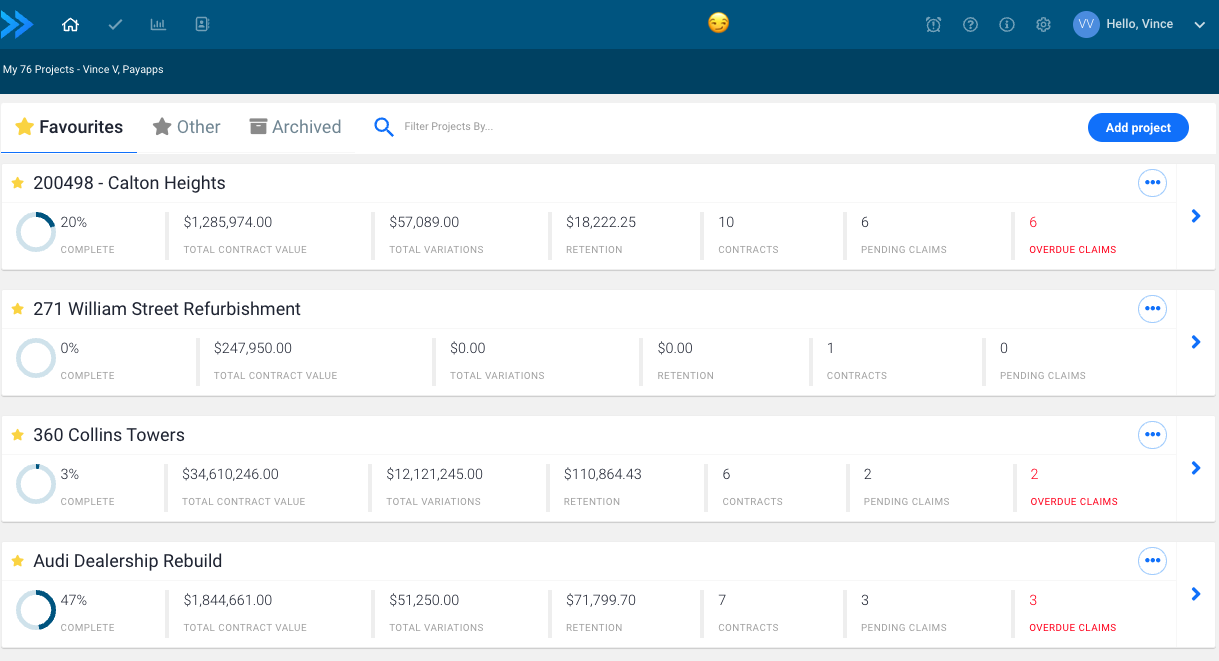Image resolution: width=1219 pixels, height=661 pixels.
Task: Click the 47% completion progress circle
Action: (36, 608)
